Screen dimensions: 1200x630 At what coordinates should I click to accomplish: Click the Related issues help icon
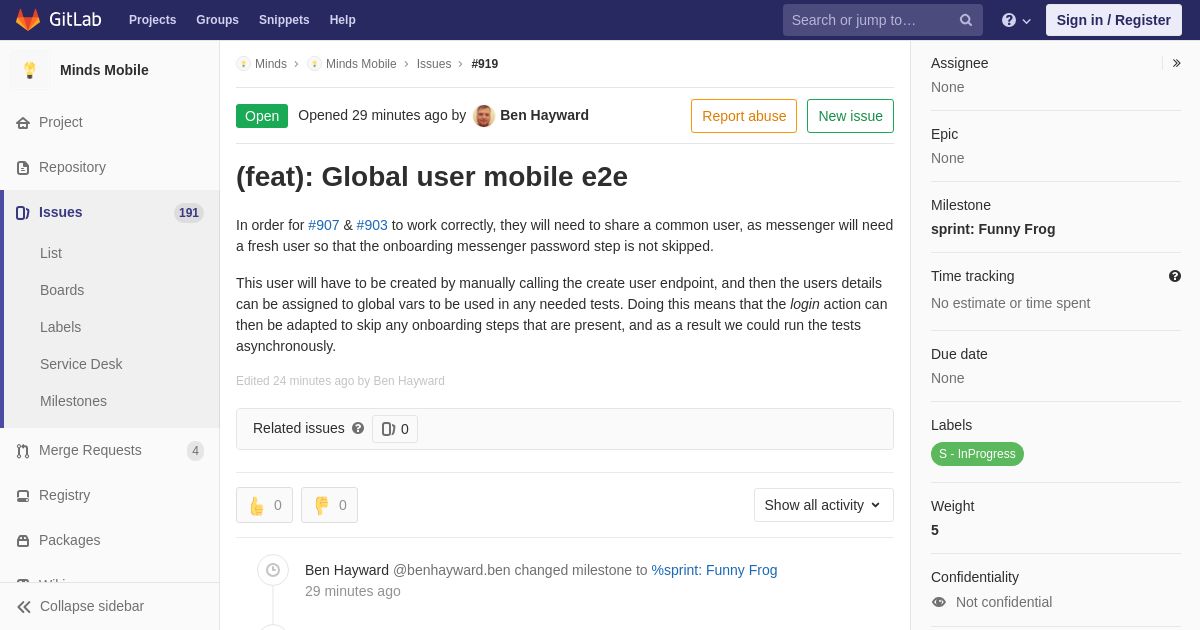click(358, 428)
